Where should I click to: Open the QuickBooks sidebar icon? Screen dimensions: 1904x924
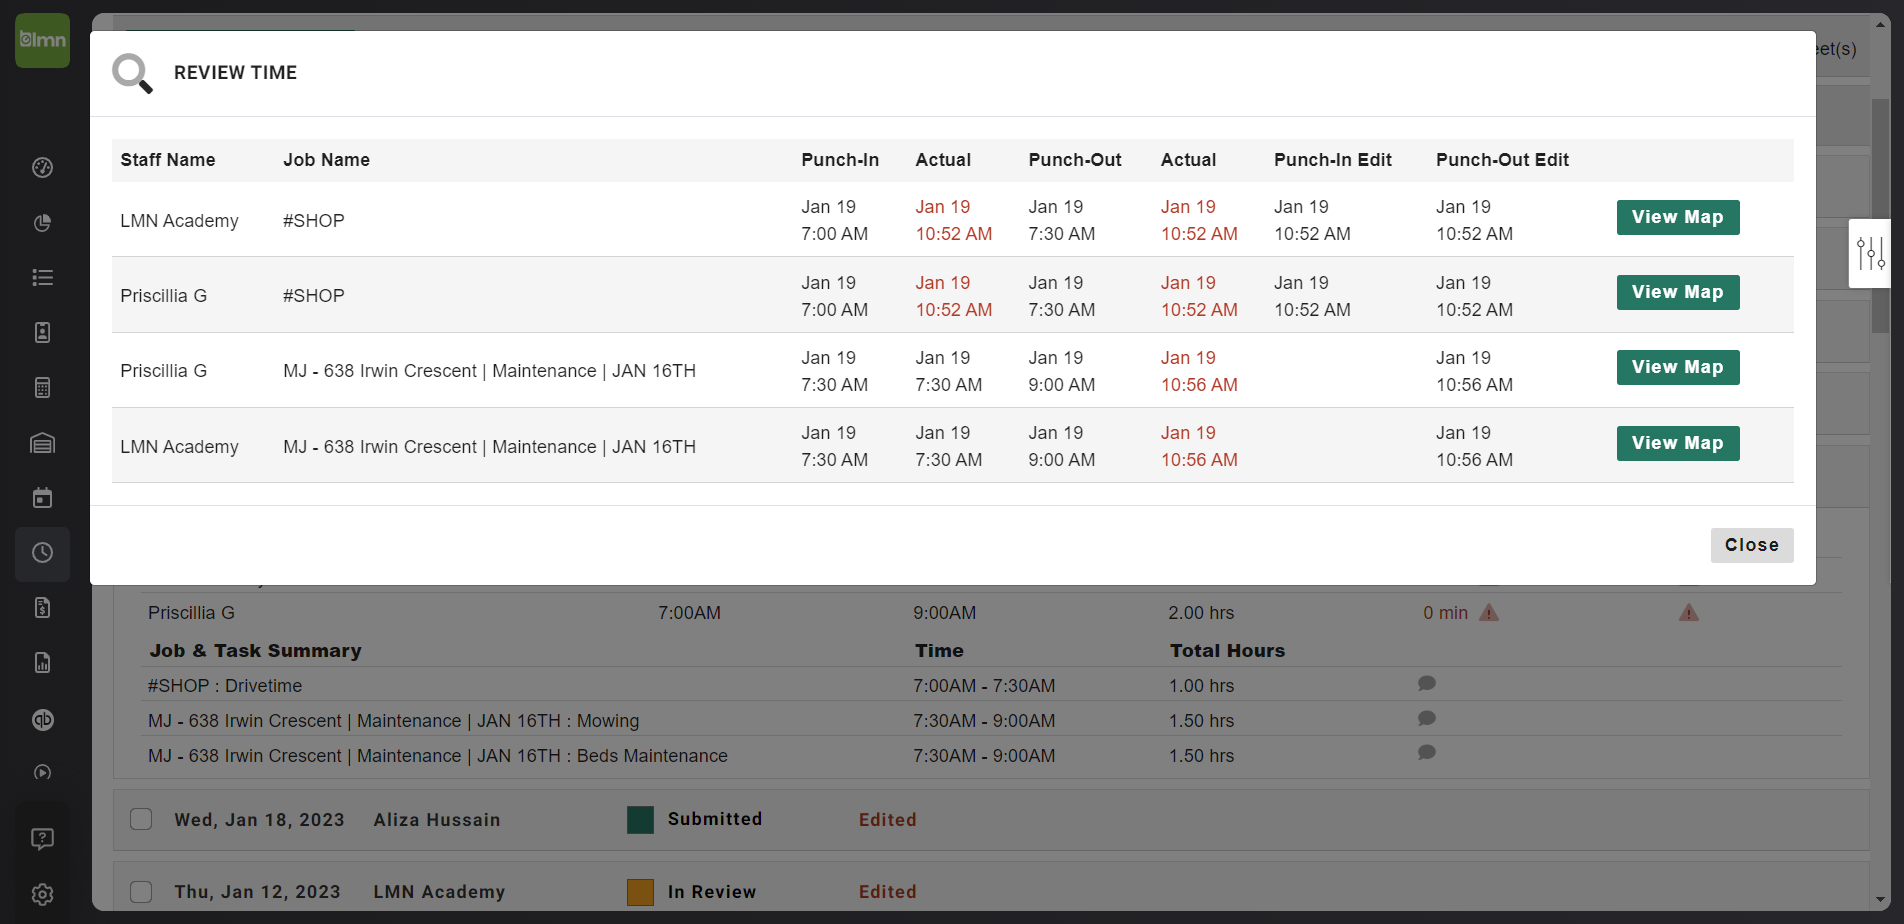(x=42, y=719)
